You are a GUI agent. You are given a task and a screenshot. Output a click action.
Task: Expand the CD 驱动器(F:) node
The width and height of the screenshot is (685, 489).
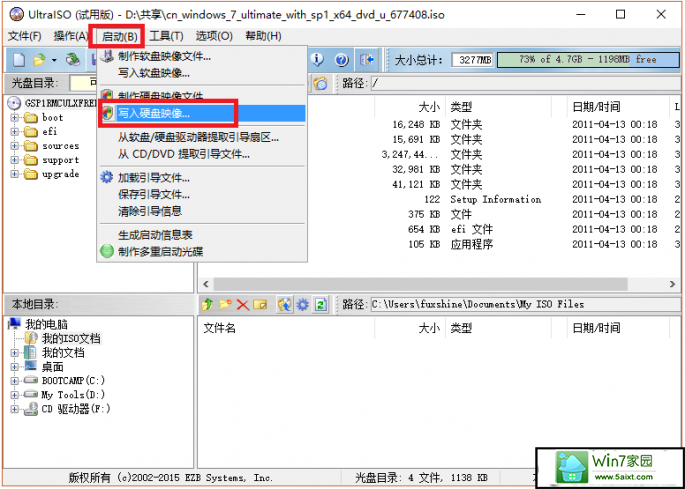(15, 409)
